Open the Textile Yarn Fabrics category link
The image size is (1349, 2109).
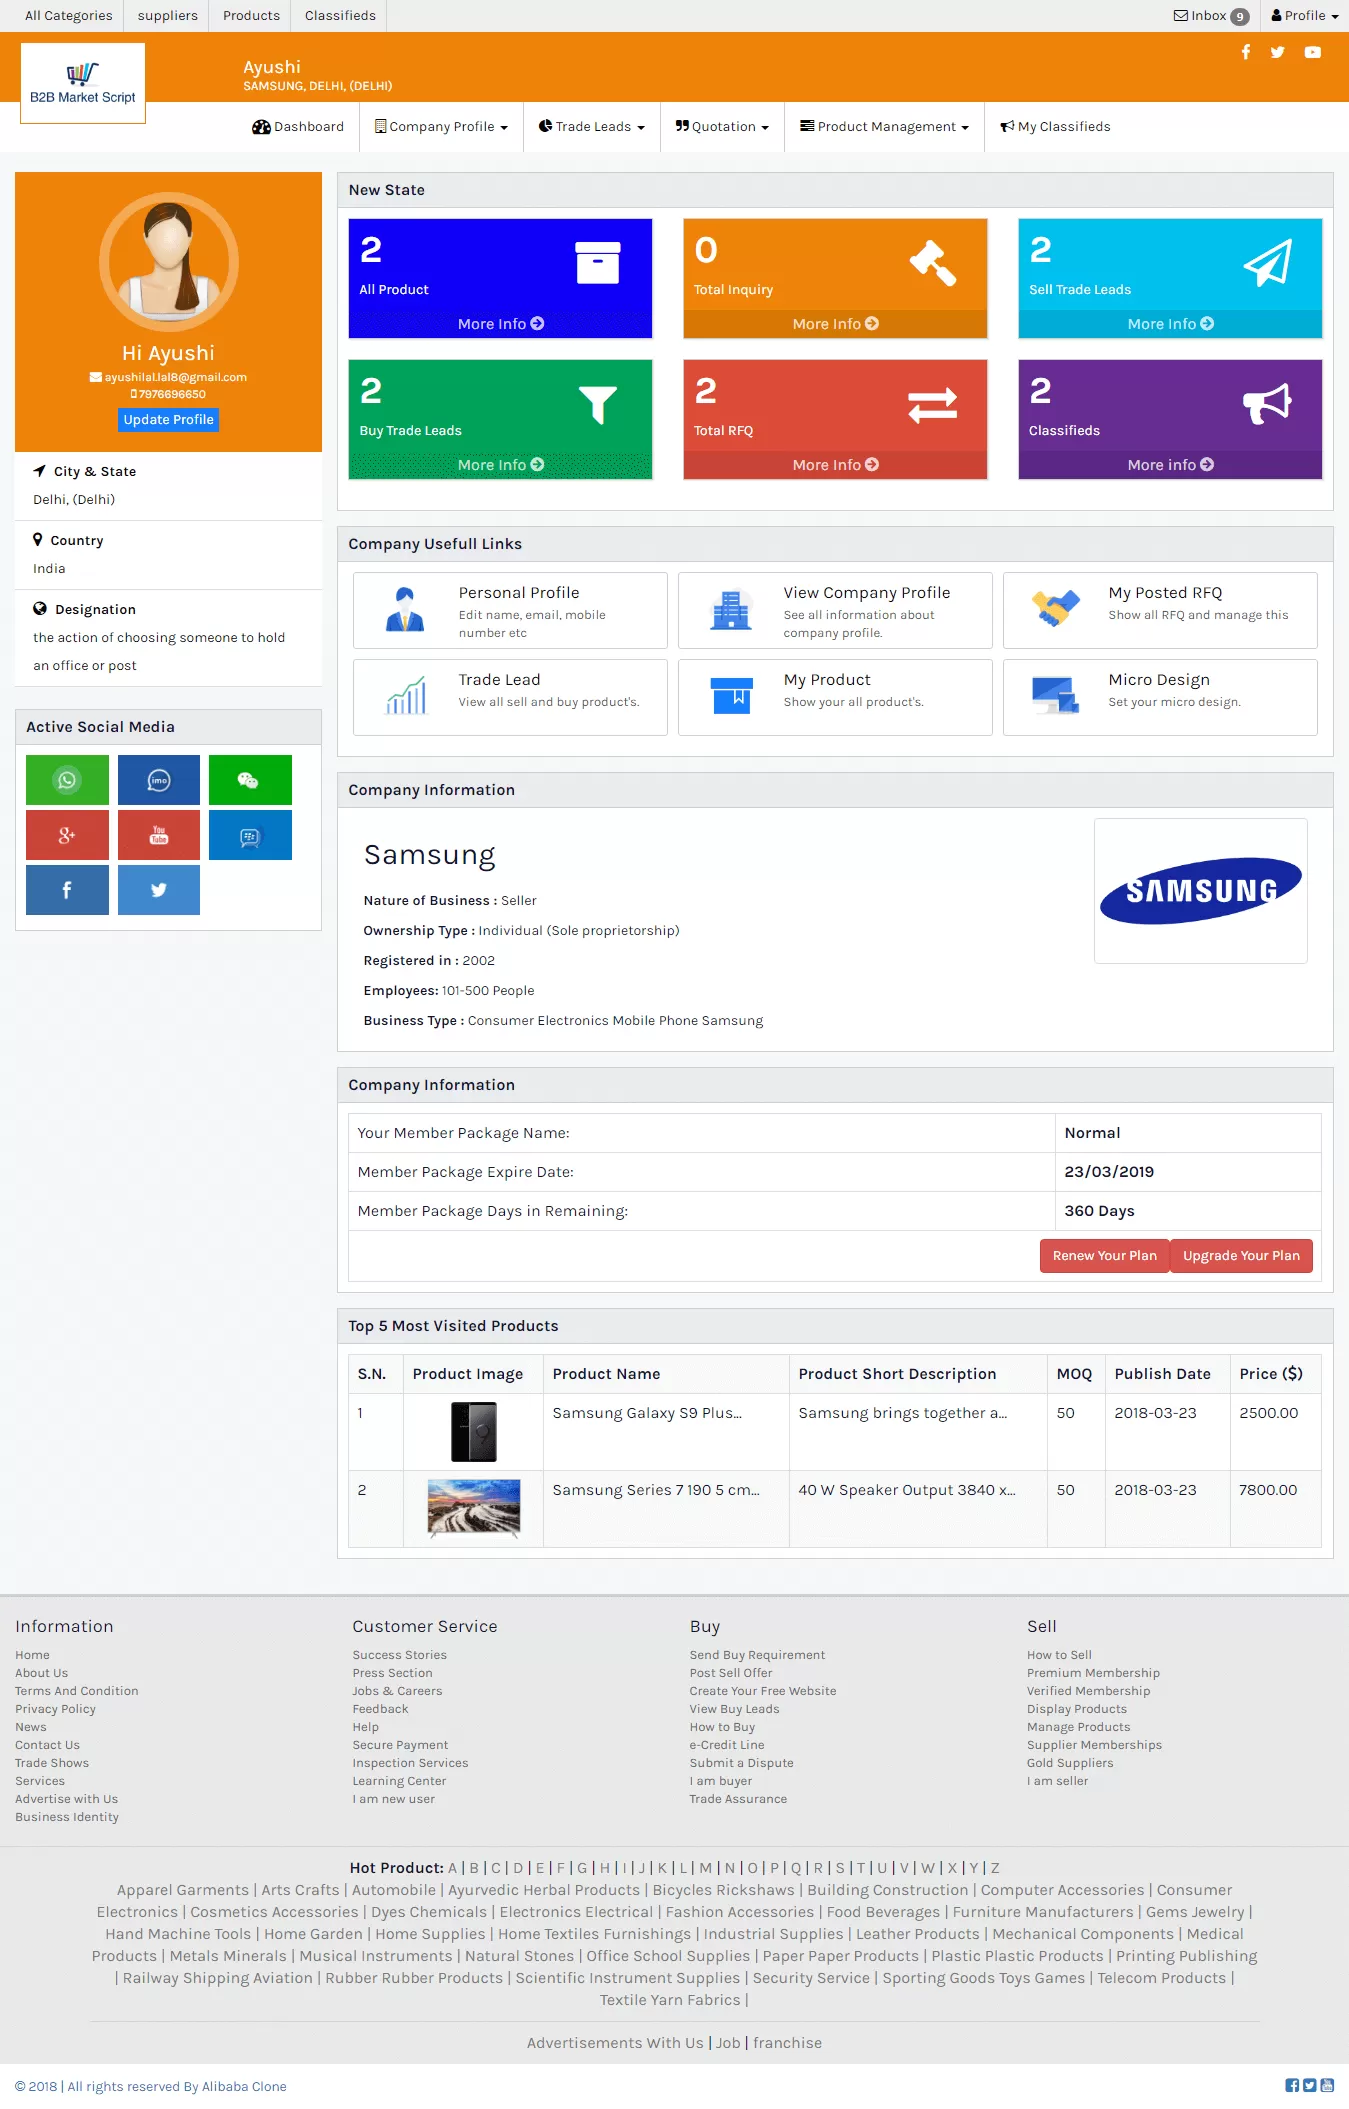[x=670, y=2000]
